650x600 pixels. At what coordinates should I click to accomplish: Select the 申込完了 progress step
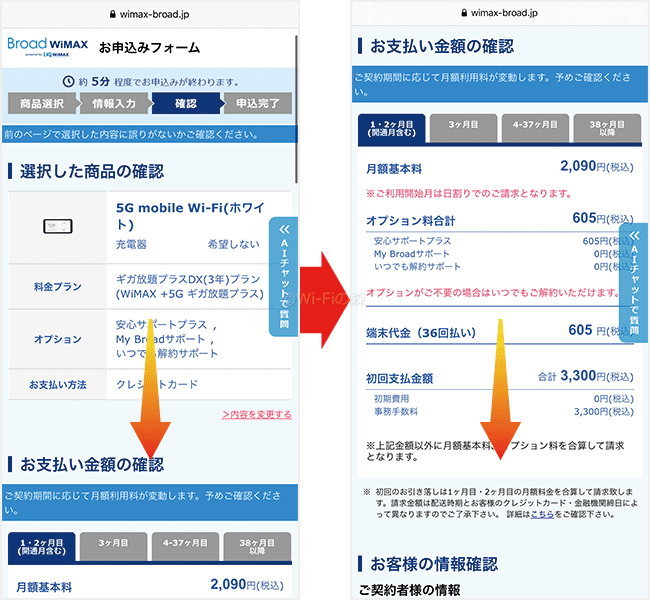click(258, 104)
